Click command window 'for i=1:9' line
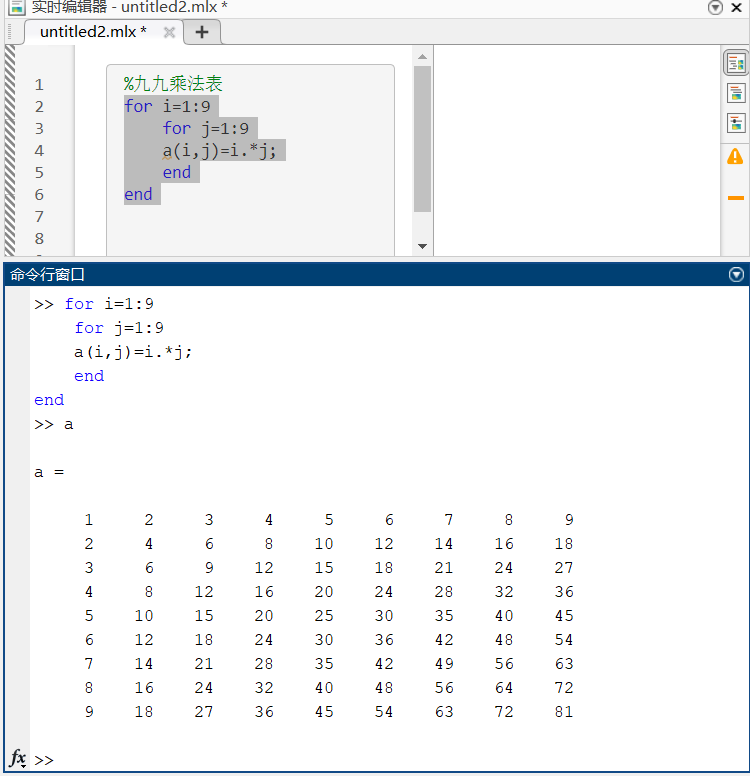This screenshot has width=750, height=776. coord(109,303)
